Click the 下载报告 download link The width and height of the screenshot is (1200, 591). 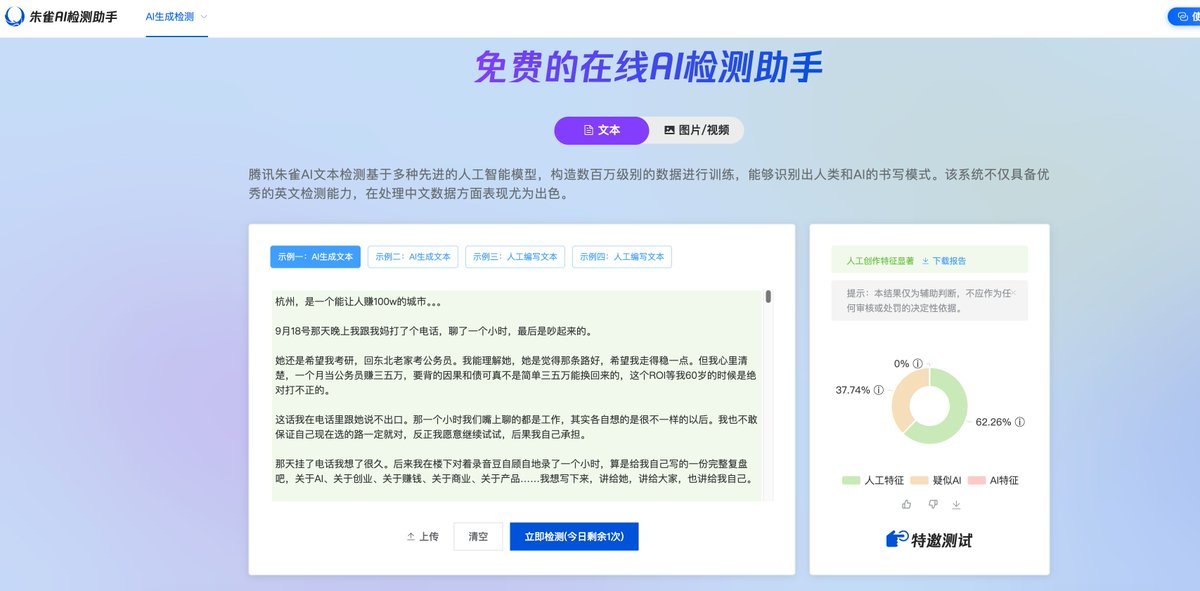click(x=944, y=261)
